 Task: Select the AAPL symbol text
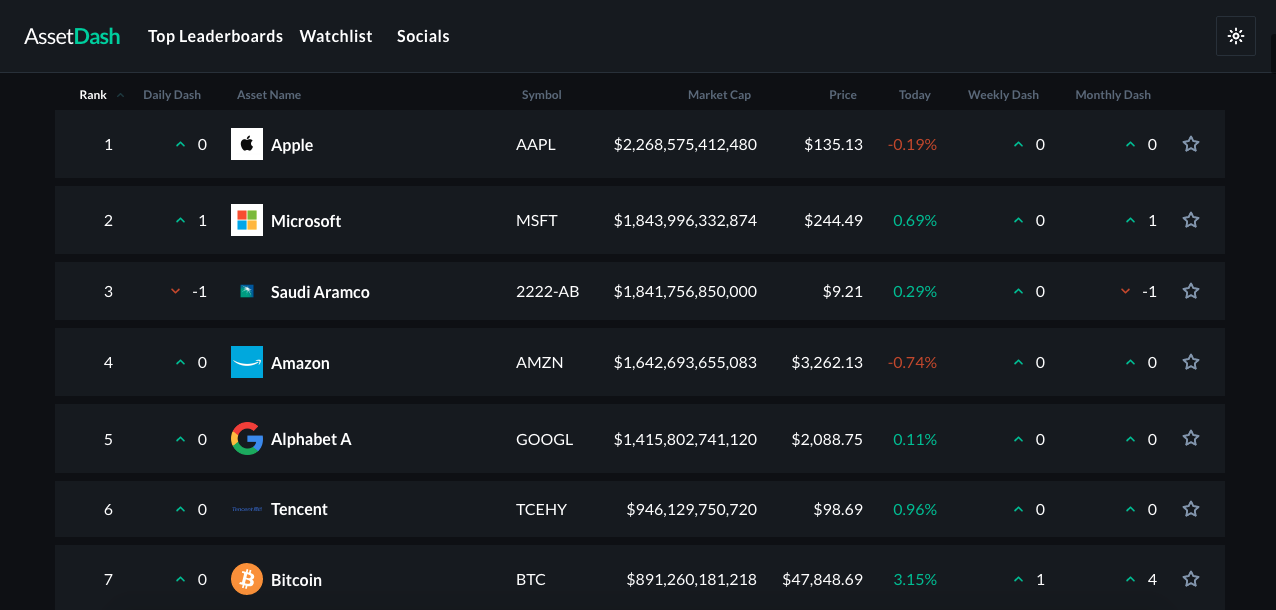536,144
